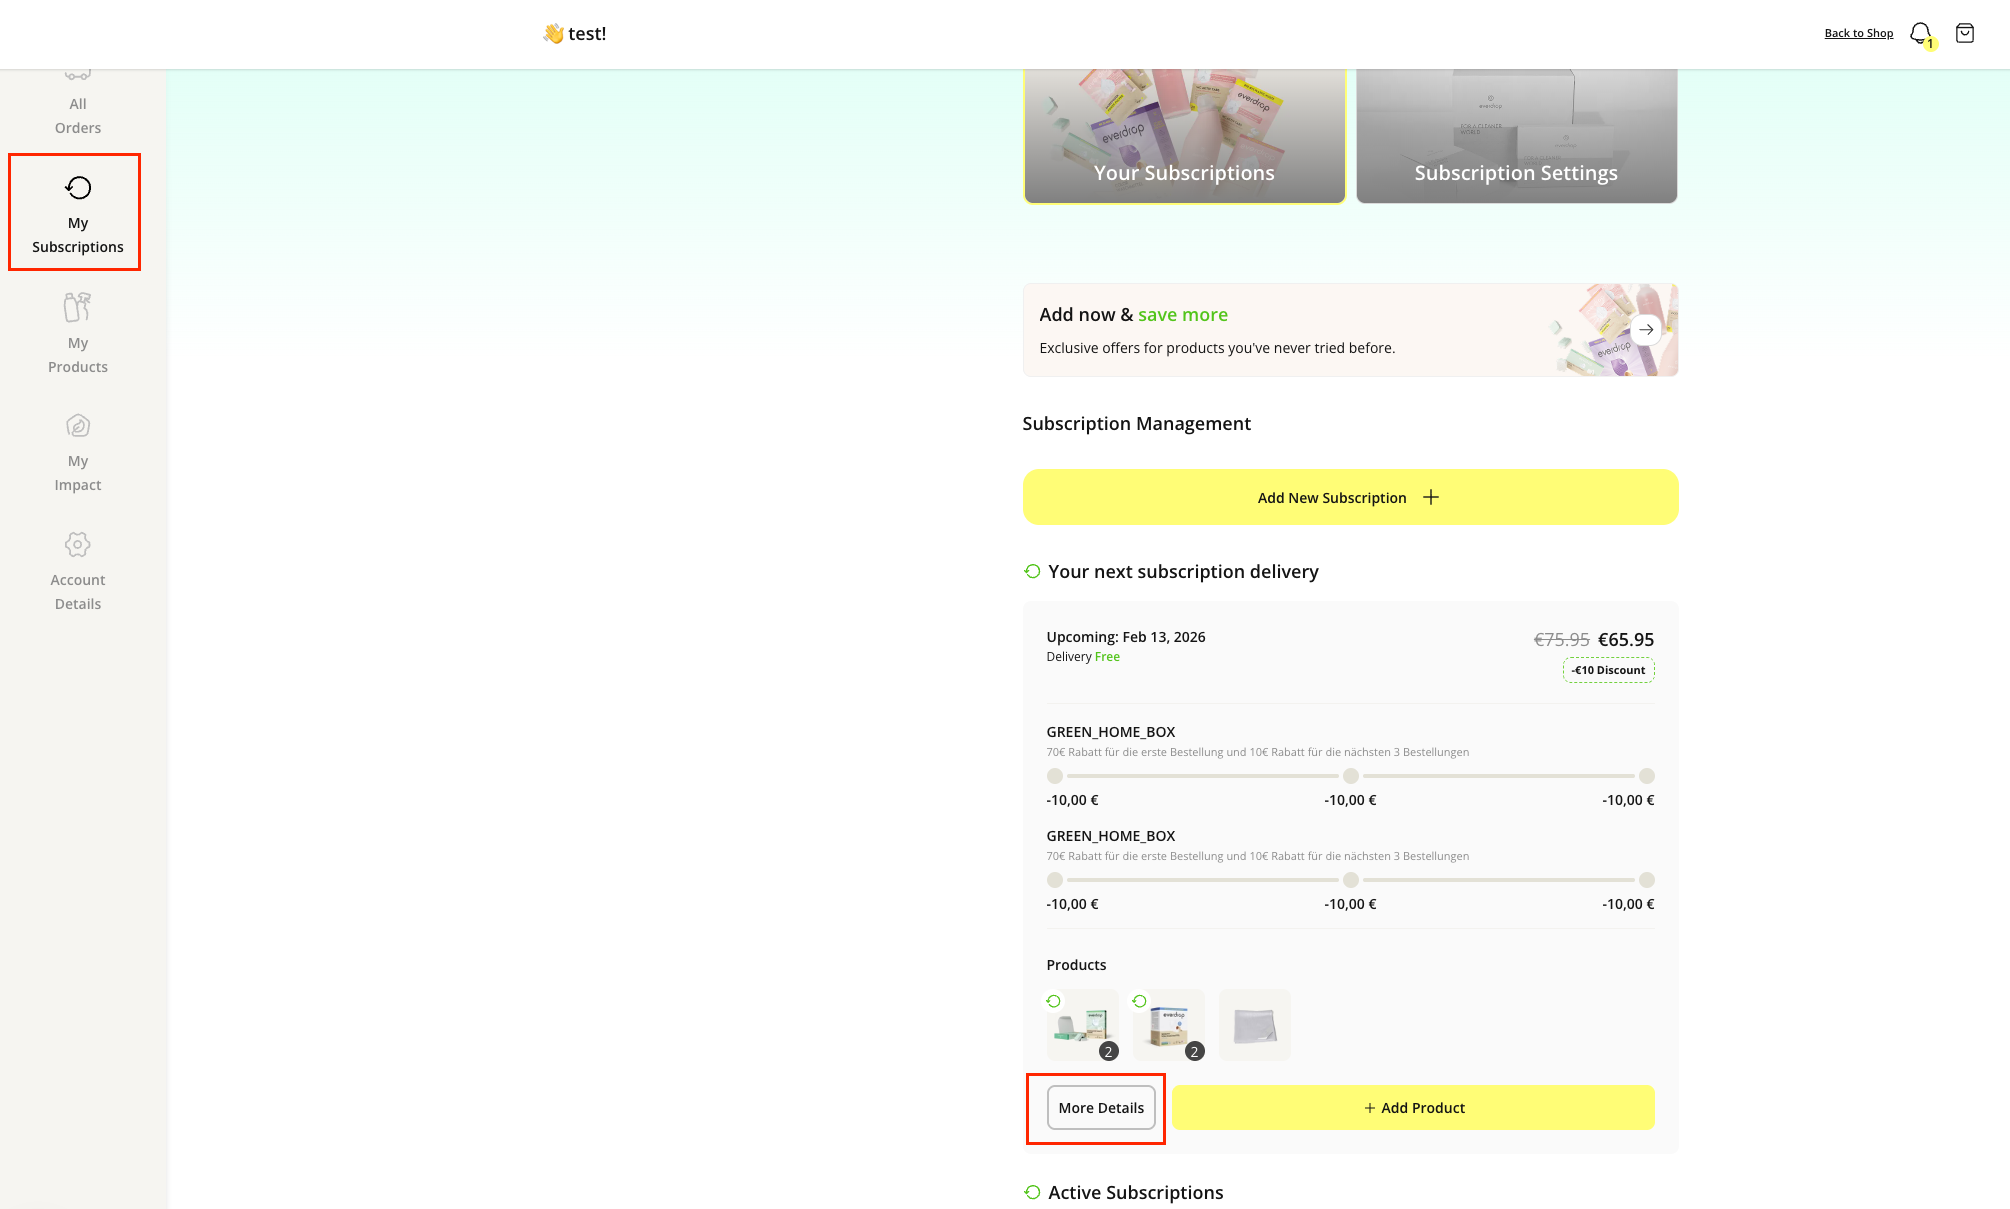Click the -€10 Discount badge
This screenshot has height=1209, width=2010.
(x=1608, y=670)
